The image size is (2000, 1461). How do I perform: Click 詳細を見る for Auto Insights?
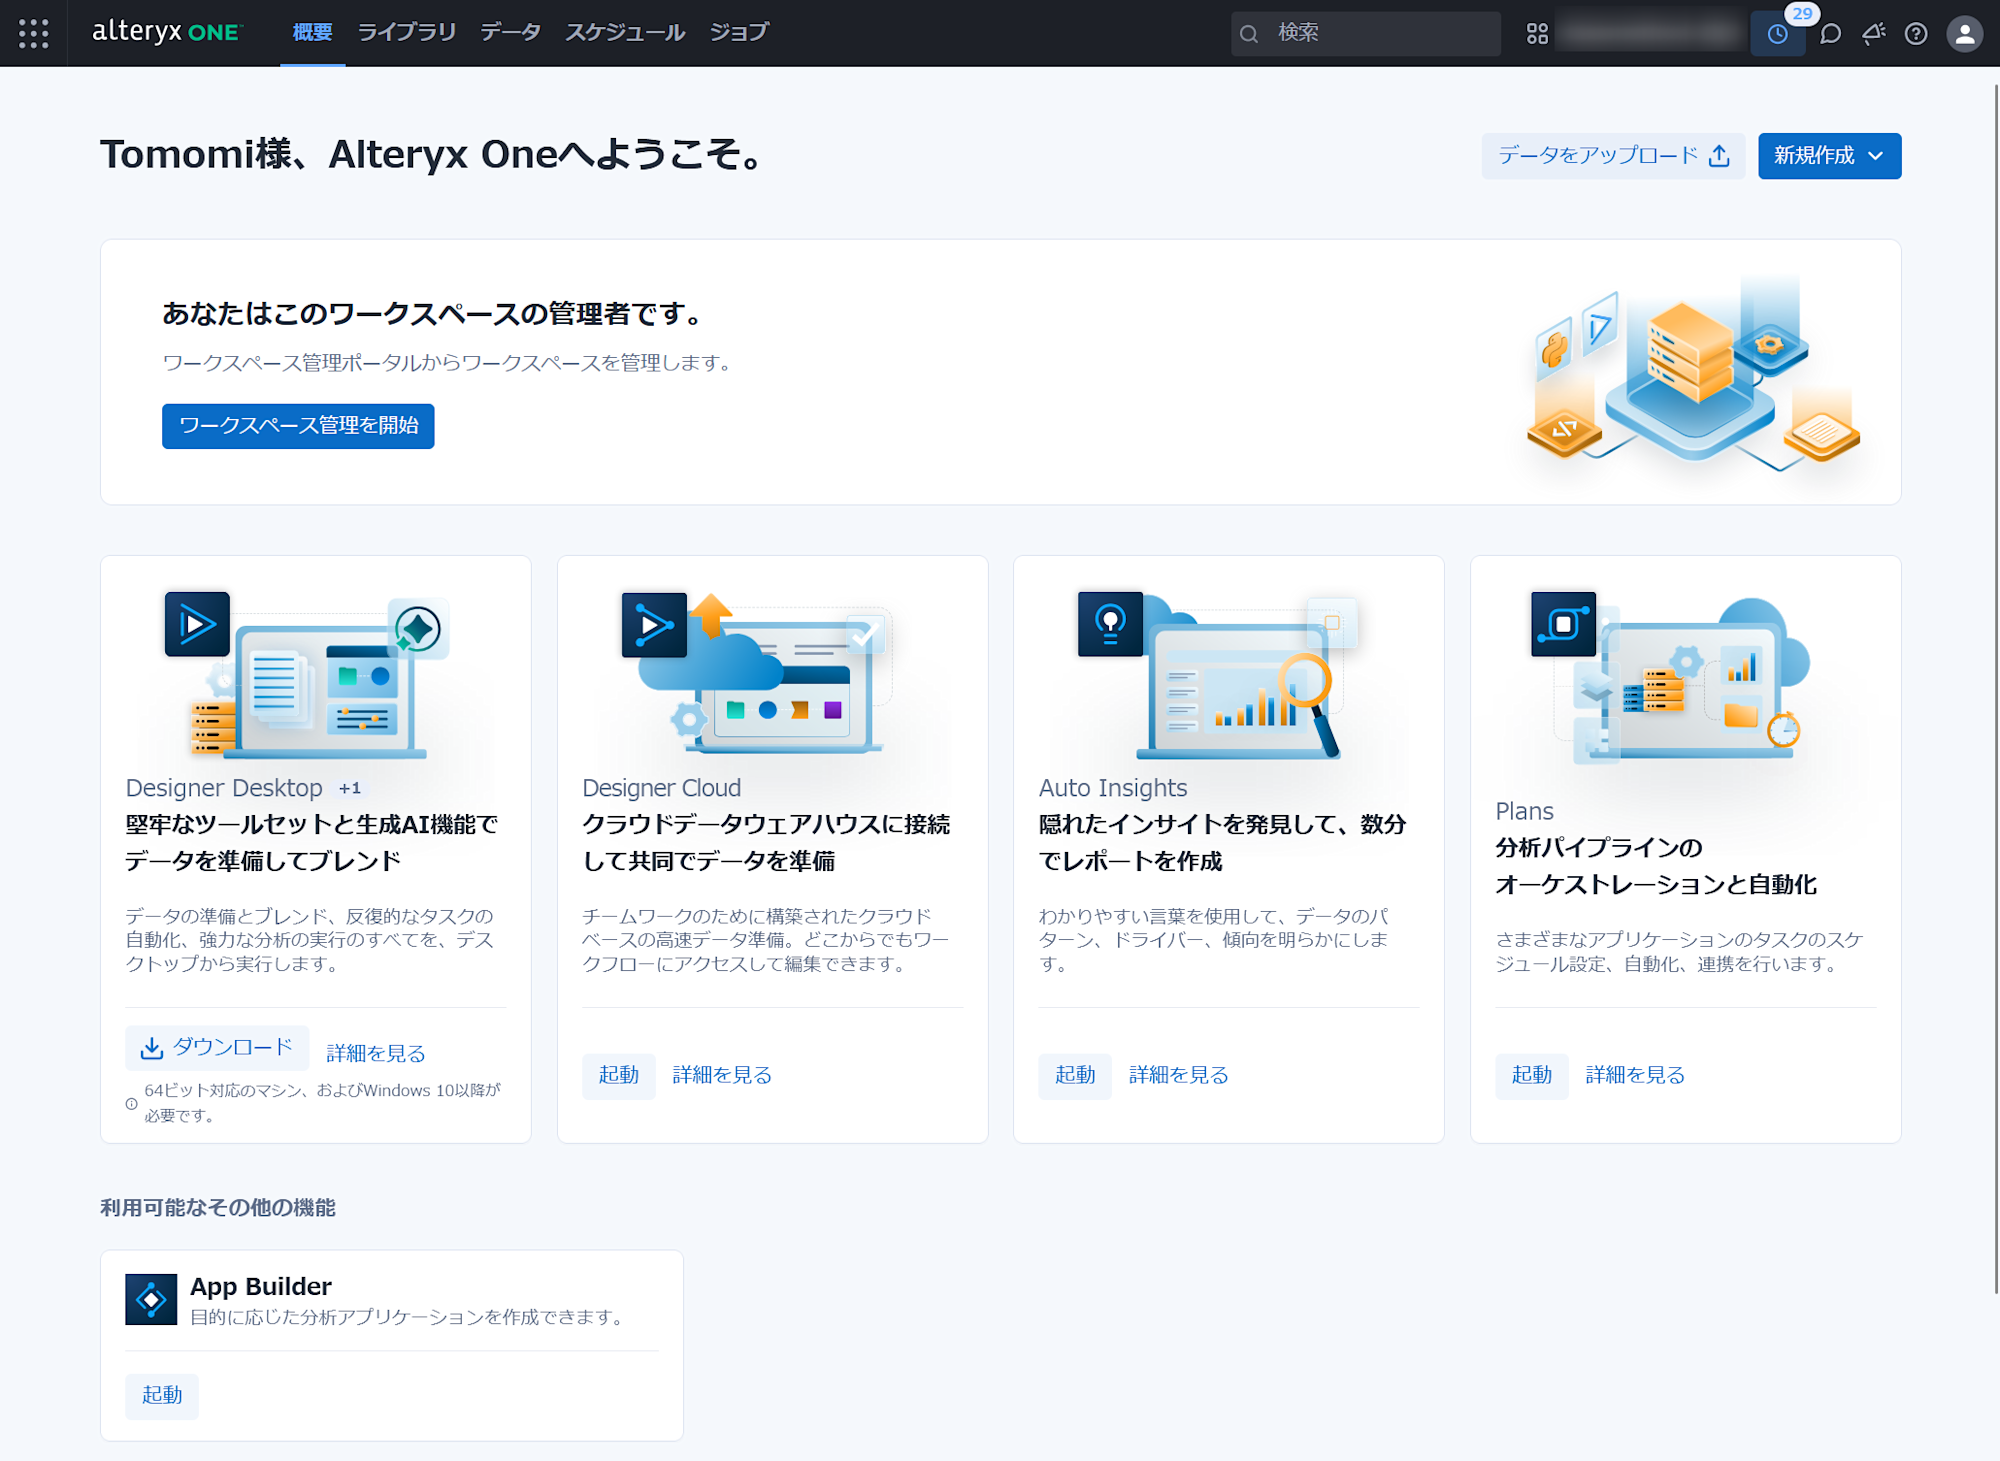click(x=1178, y=1075)
